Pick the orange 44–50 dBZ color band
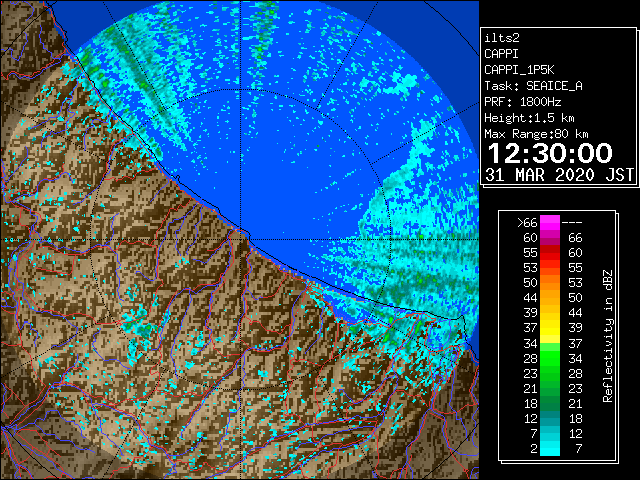This screenshot has height=480, width=640. (550, 298)
